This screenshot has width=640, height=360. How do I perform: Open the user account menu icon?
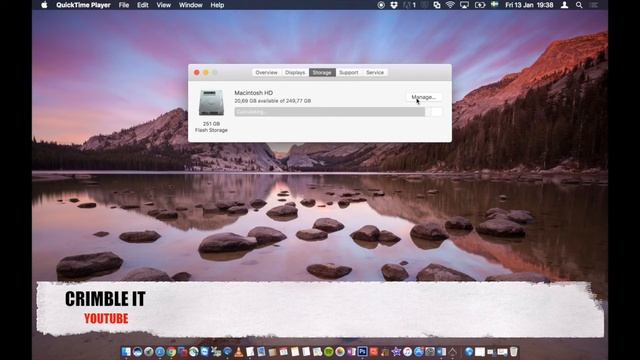pos(564,5)
